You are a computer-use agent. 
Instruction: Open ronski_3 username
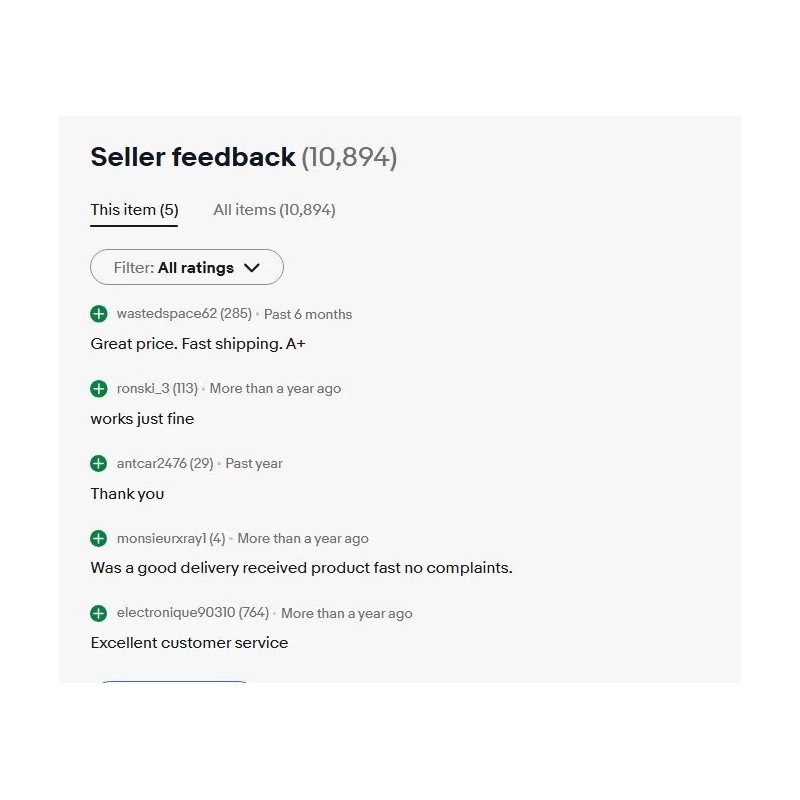pyautogui.click(x=143, y=389)
